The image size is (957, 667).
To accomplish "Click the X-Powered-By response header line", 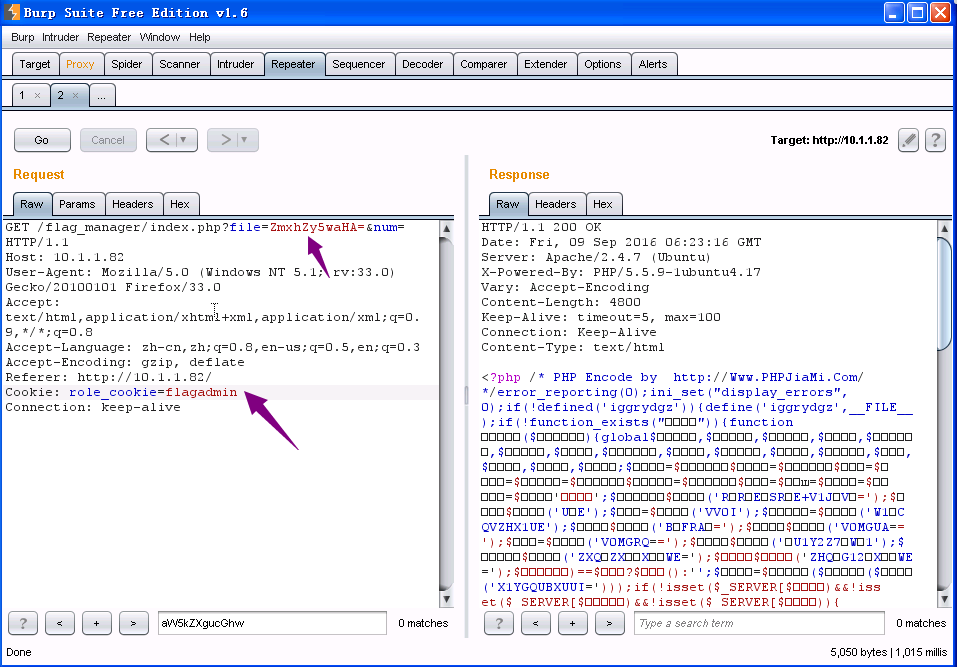I will 621,273.
